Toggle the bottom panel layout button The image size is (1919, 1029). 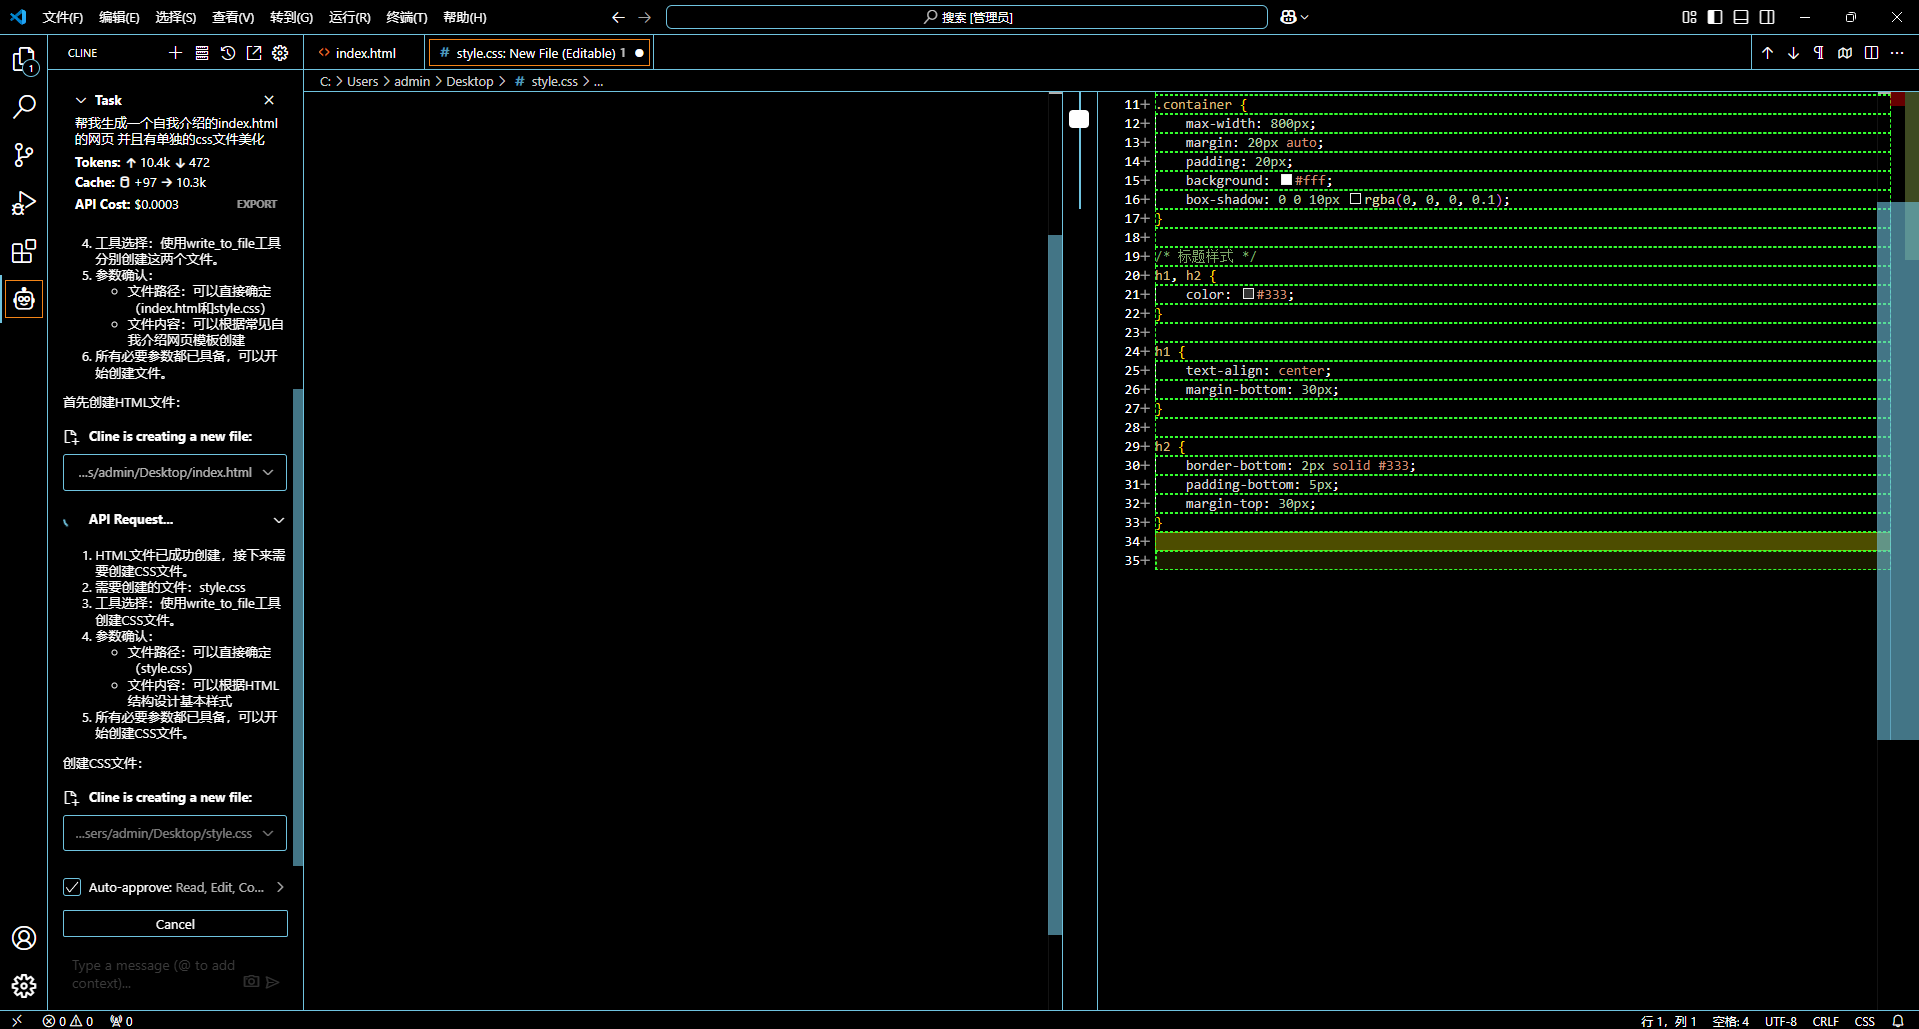click(x=1741, y=17)
